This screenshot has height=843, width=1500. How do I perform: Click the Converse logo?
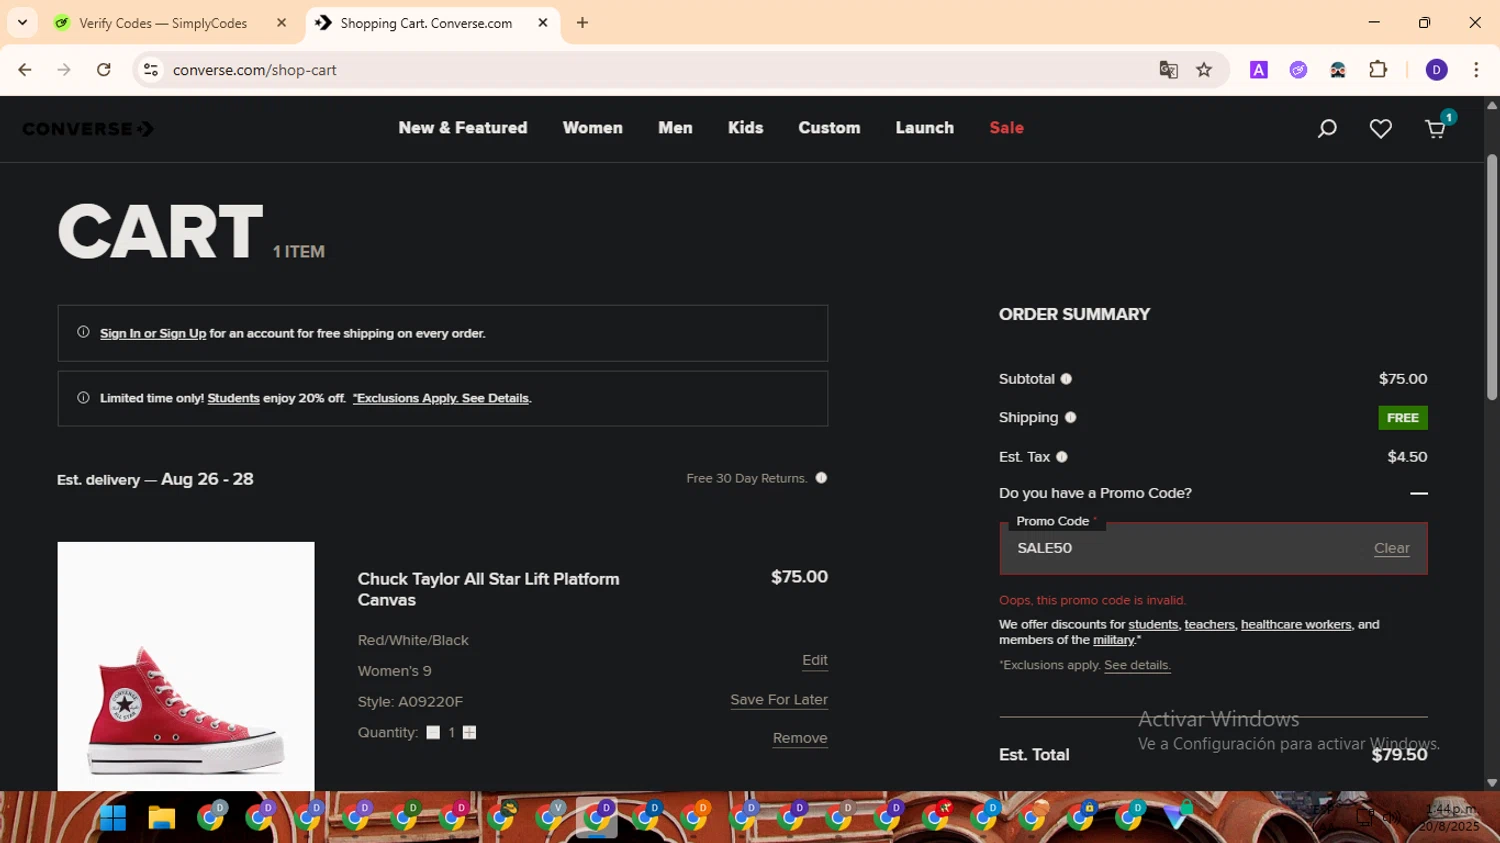(x=88, y=129)
